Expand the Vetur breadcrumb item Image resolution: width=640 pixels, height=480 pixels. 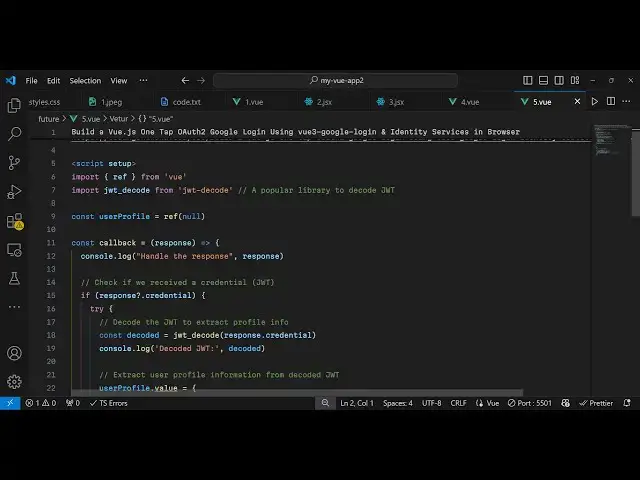[118, 119]
